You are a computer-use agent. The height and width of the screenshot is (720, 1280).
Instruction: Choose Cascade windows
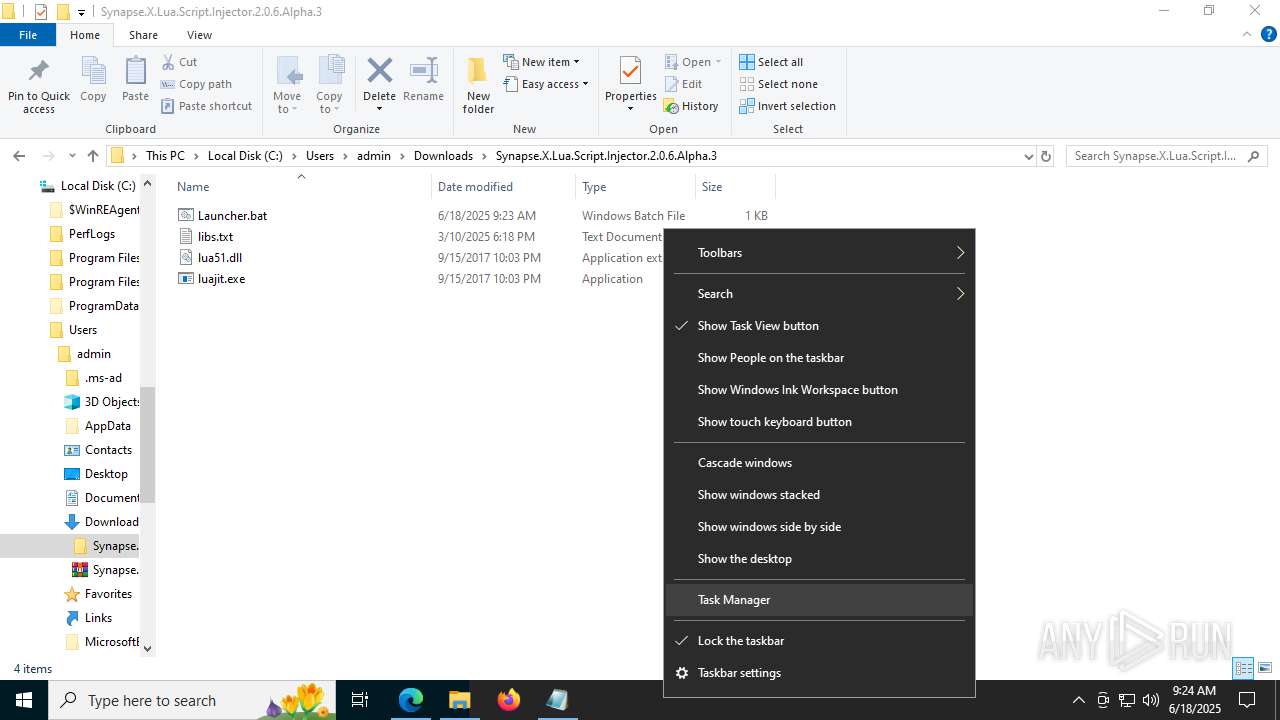819,463
